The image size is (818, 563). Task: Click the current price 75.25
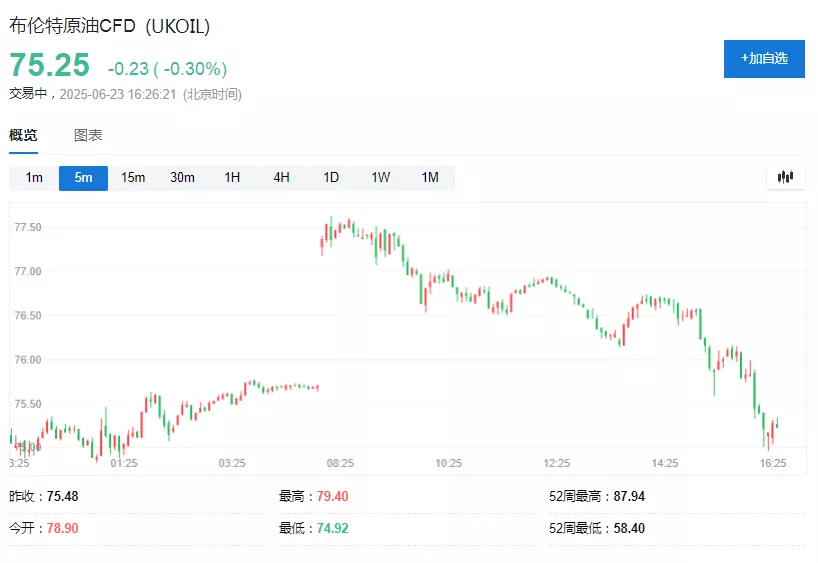pos(49,65)
